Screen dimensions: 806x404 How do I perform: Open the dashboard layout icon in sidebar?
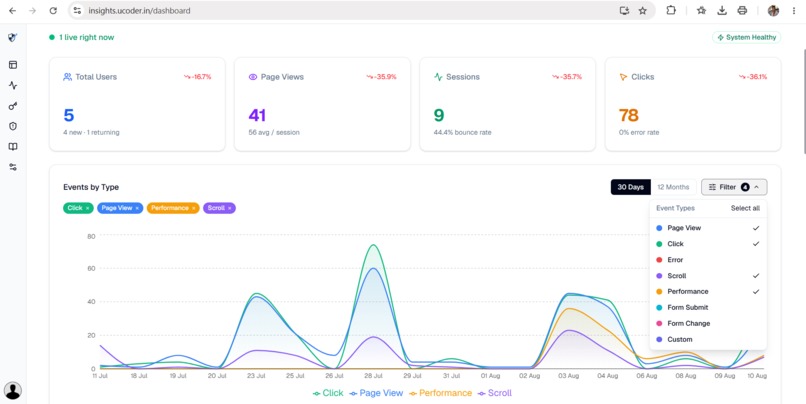(13, 65)
